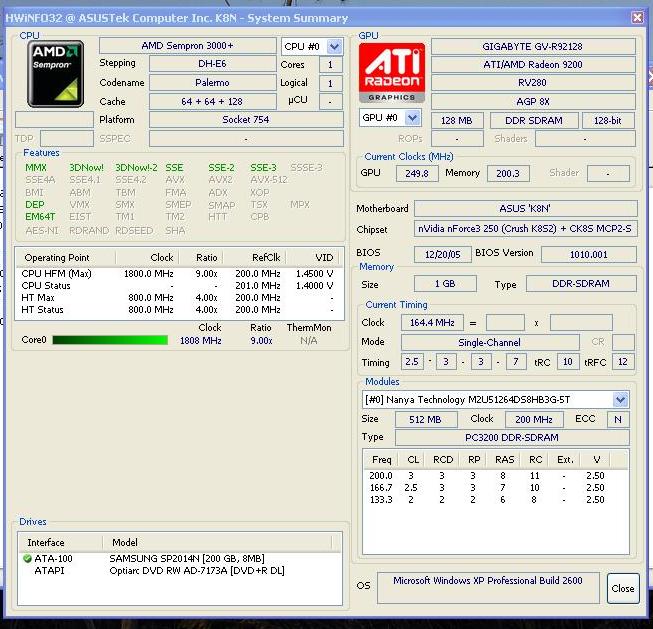Click the green ATA-100 drive status icon
The image size is (653, 629).
27,559
